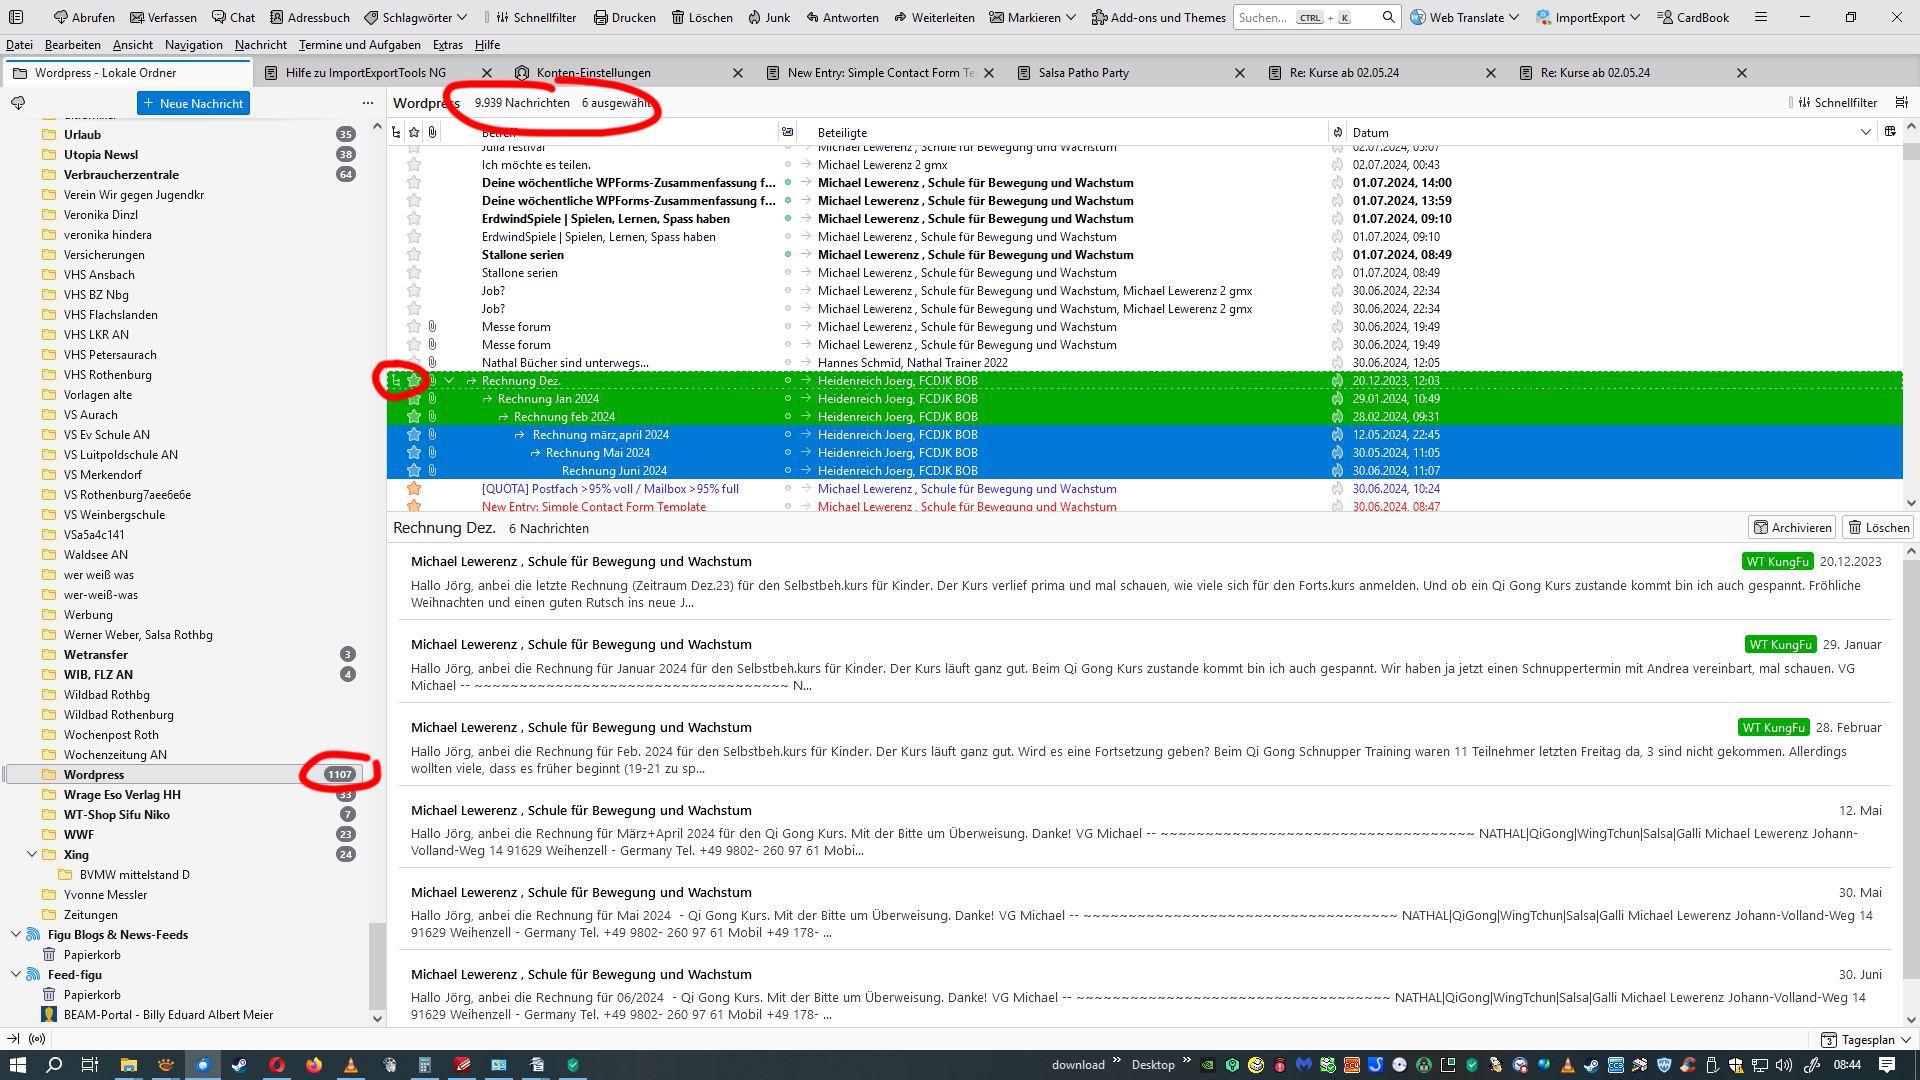Screen dimensions: 1920x1080
Task: Toggle read status of Messe forum
Action: [x=788, y=327]
